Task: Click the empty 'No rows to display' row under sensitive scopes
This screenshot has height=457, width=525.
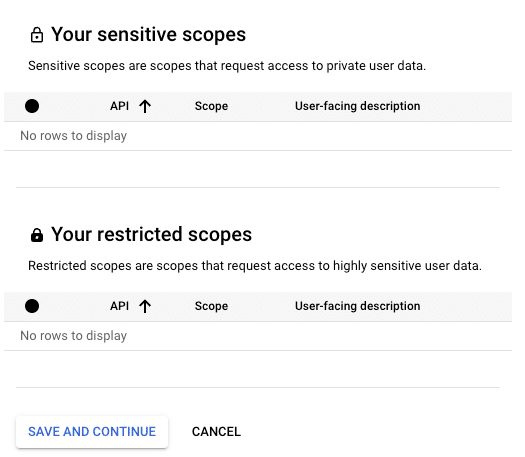Action: [x=258, y=136]
